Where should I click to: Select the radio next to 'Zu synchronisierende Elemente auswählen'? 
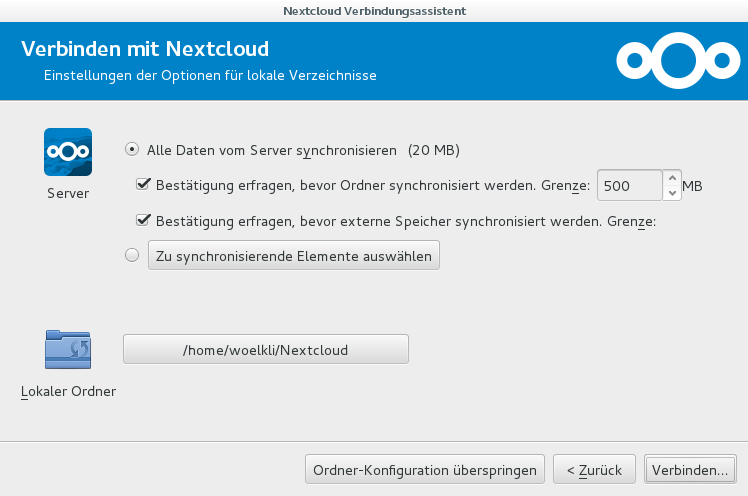pyautogui.click(x=132, y=255)
